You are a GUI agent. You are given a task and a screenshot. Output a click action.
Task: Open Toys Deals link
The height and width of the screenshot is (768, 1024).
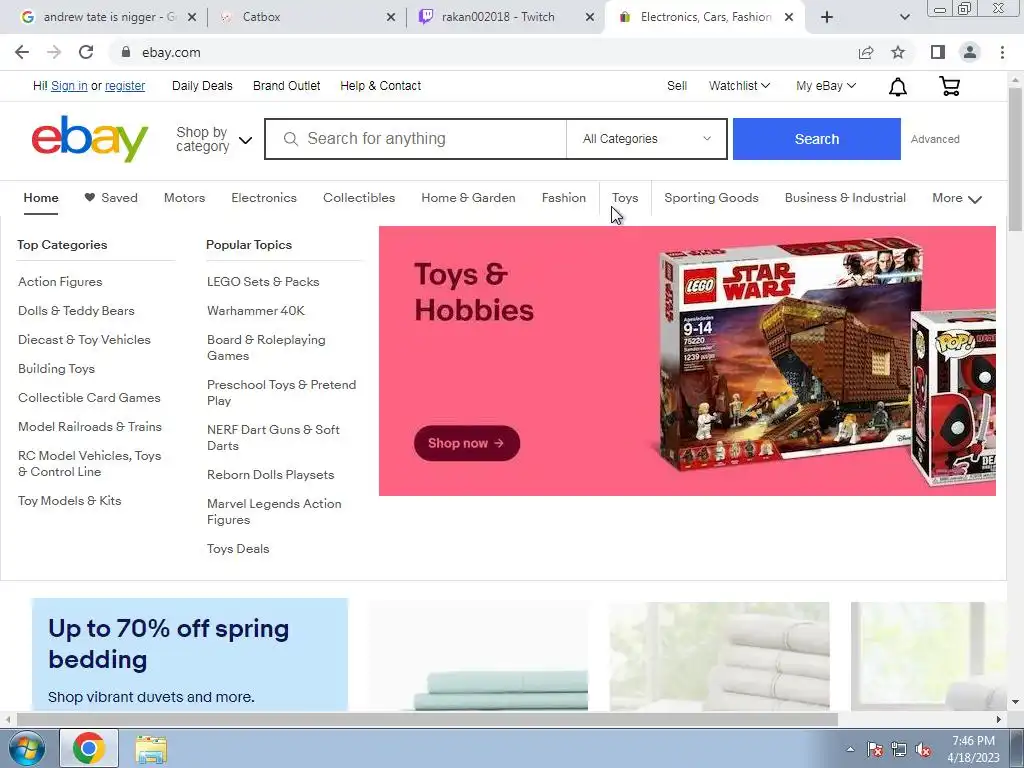238,549
